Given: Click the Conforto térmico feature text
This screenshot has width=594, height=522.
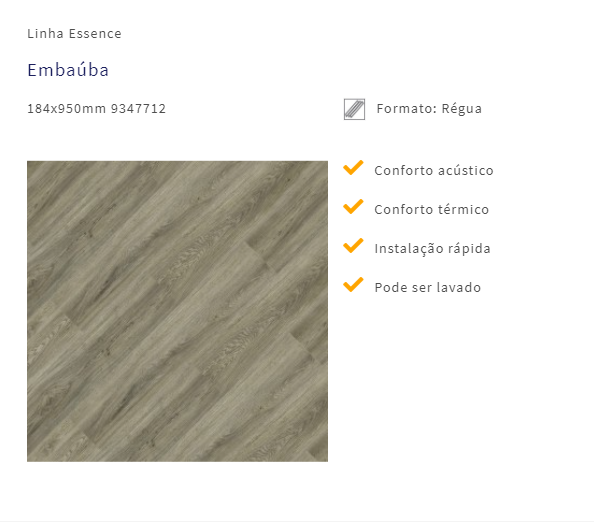Looking at the screenshot, I should (431, 210).
